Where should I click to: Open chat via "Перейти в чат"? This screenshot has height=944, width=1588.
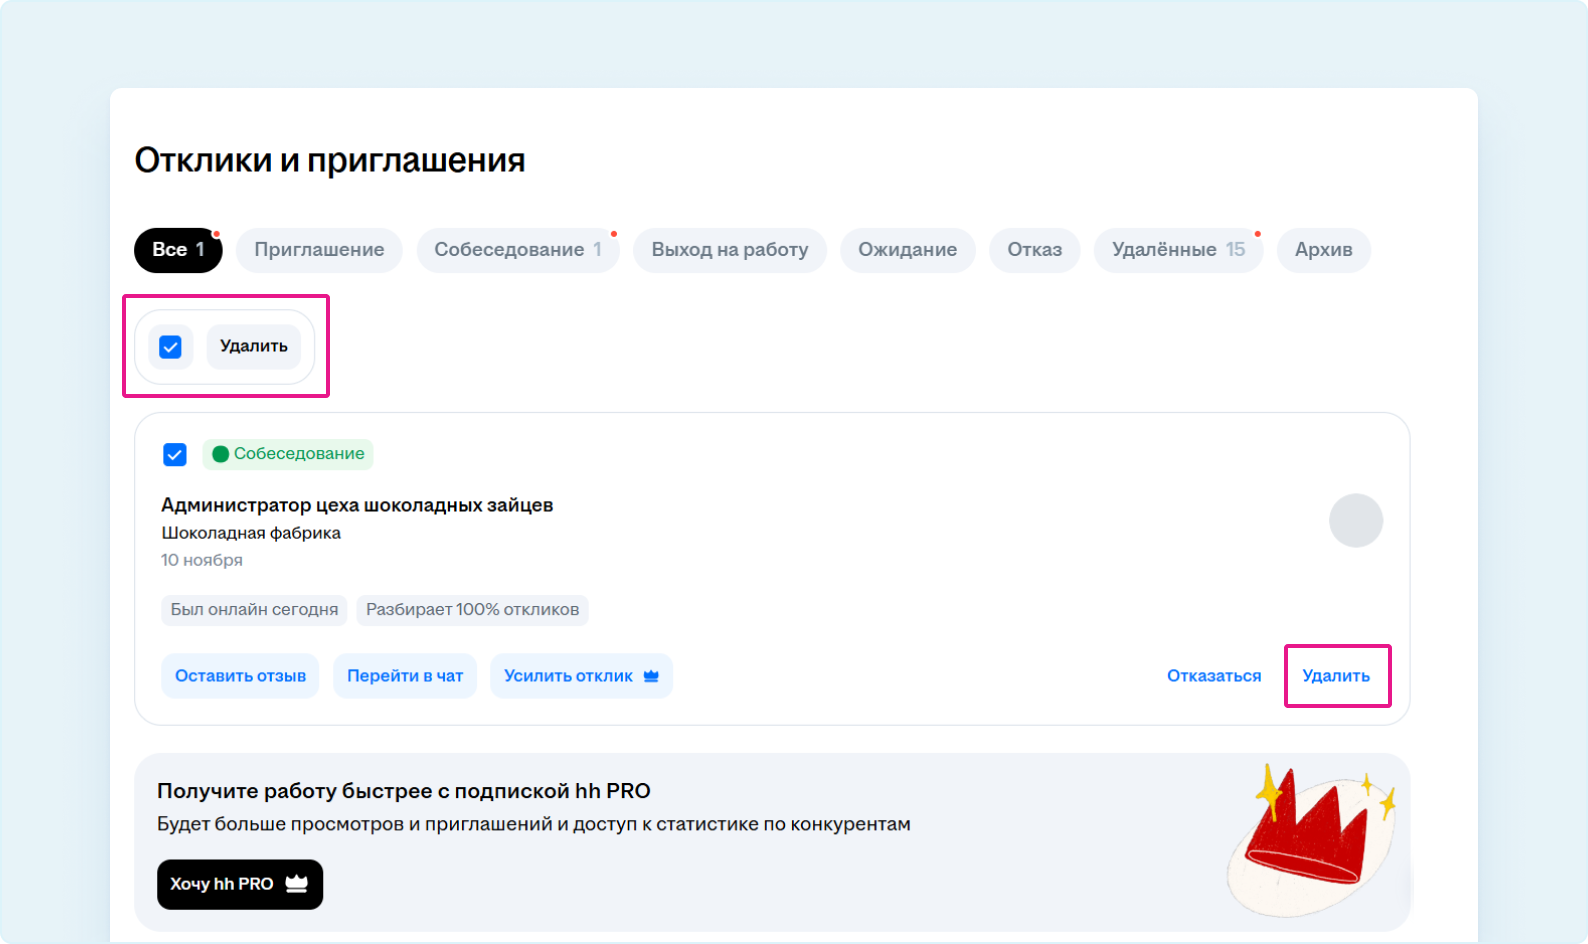pos(405,676)
